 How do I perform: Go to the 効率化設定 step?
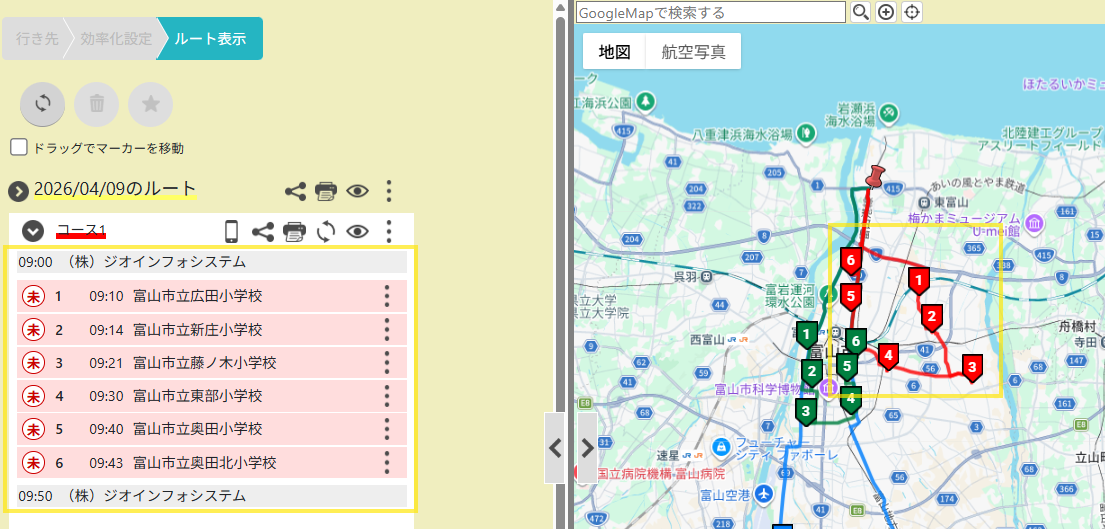[x=116, y=39]
